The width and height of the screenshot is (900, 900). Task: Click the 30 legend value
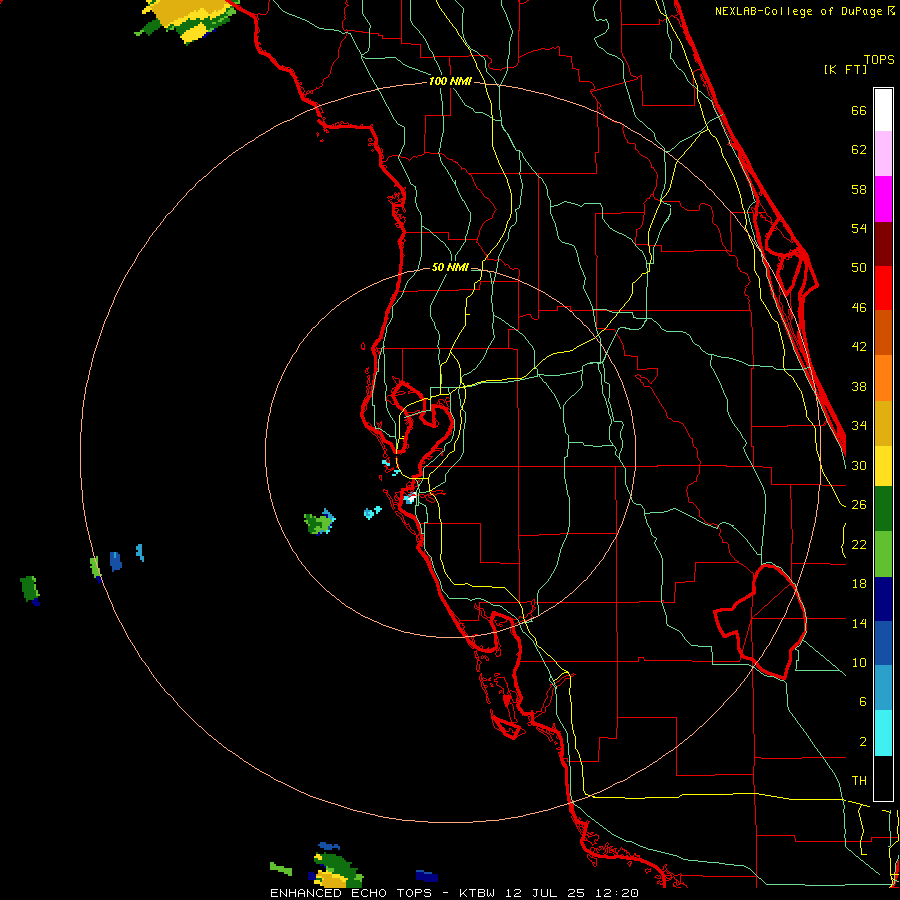(x=859, y=465)
